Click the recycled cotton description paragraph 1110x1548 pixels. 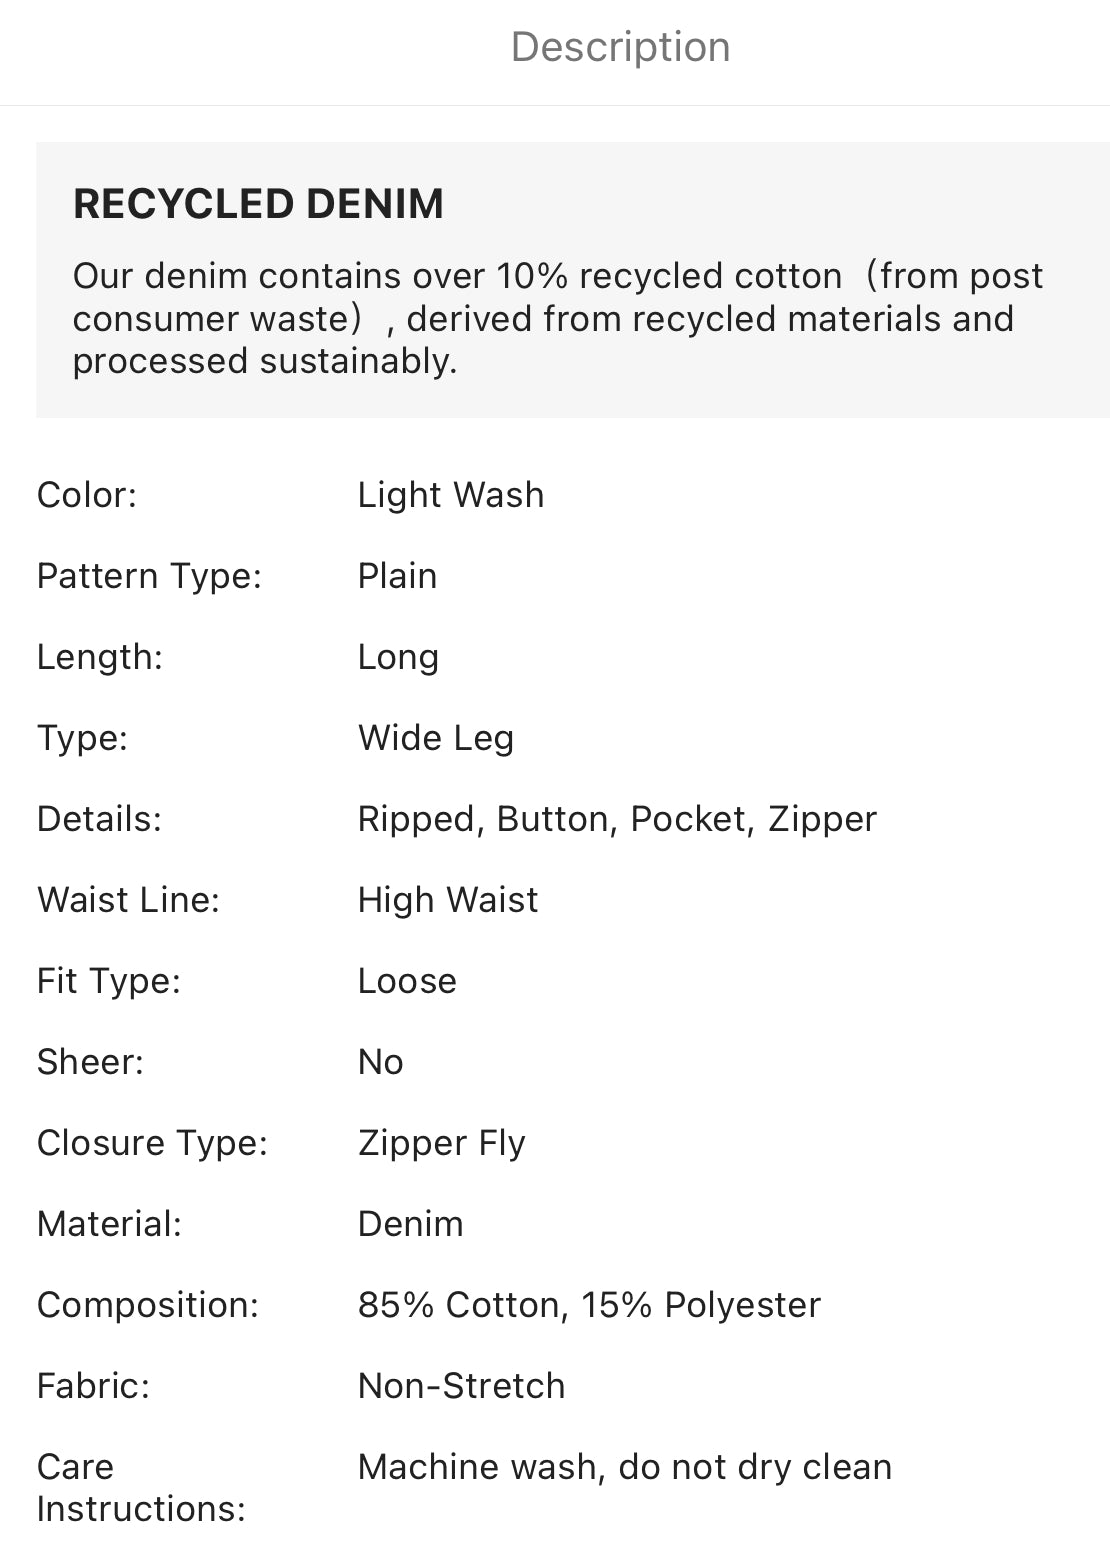pos(557,318)
